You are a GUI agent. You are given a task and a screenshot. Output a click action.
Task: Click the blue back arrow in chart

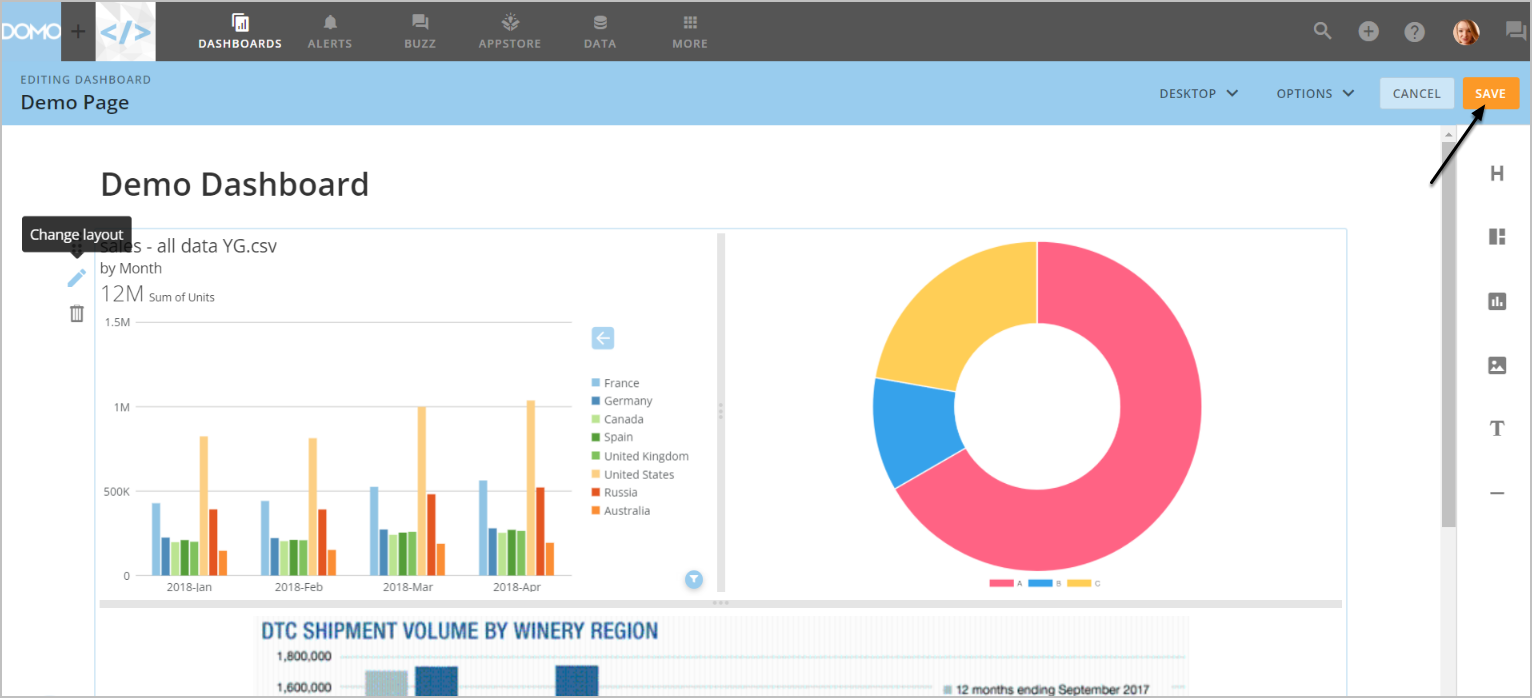[602, 338]
